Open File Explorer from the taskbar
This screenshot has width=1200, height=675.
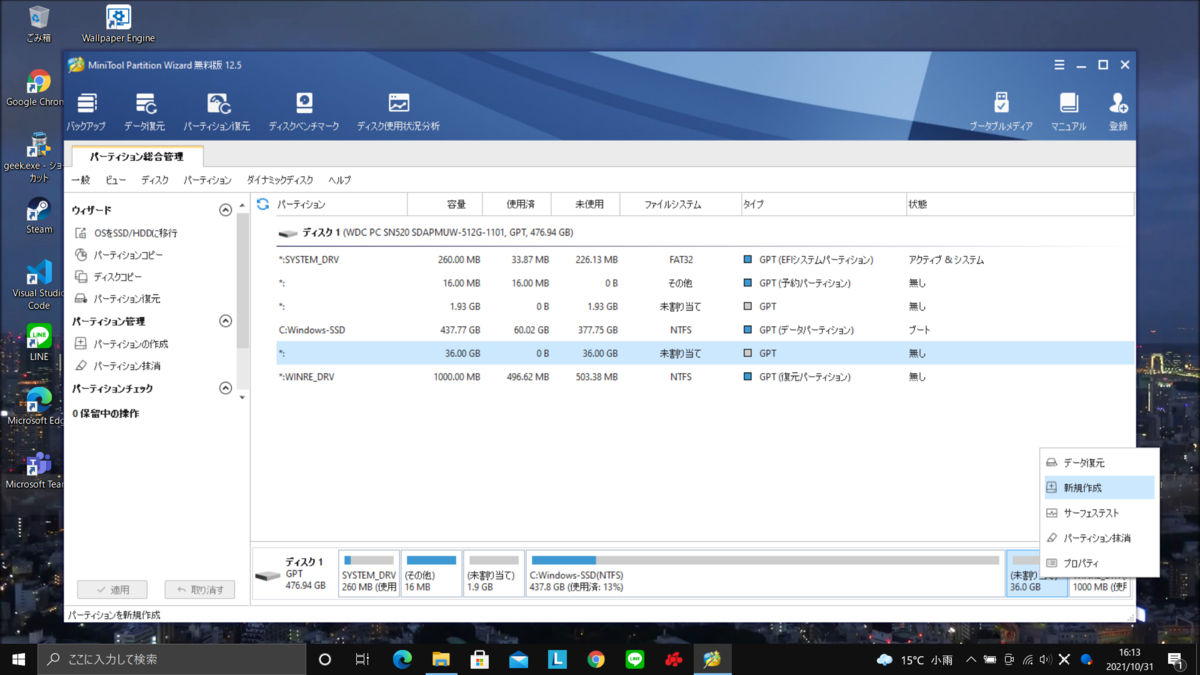(441, 659)
